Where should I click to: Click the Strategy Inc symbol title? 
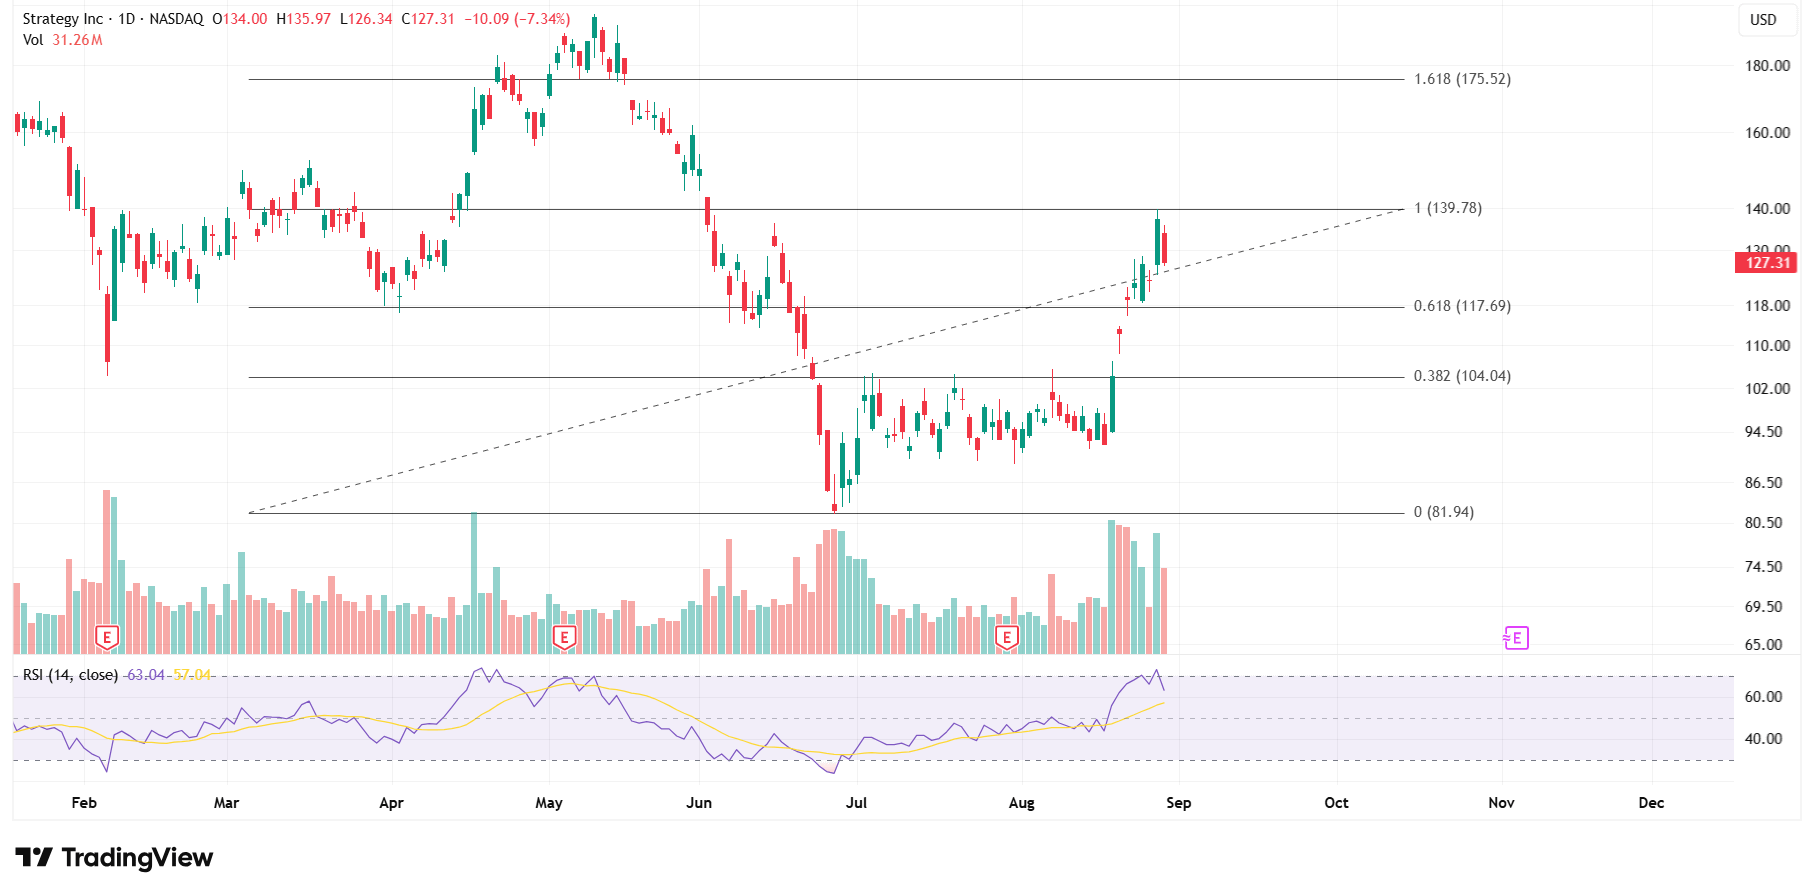63,19
